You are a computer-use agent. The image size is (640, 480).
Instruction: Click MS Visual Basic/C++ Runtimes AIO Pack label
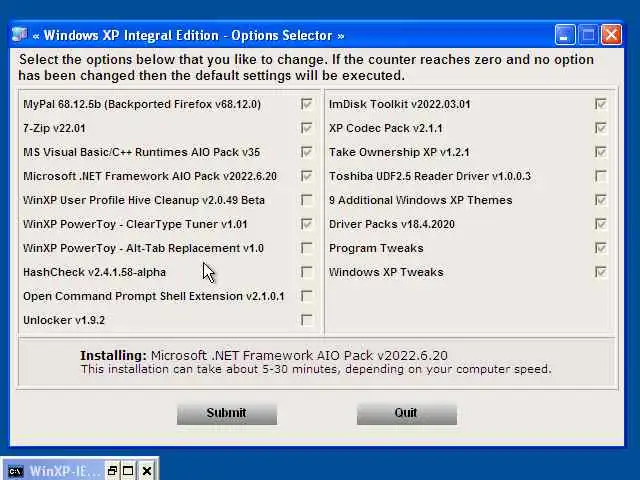tap(142, 152)
